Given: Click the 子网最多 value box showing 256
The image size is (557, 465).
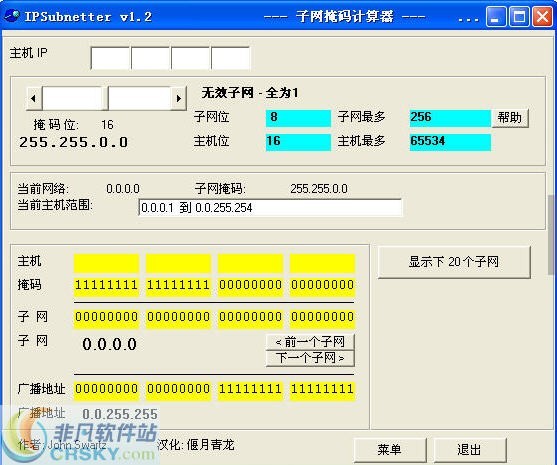Looking at the screenshot, I should click(x=450, y=118).
